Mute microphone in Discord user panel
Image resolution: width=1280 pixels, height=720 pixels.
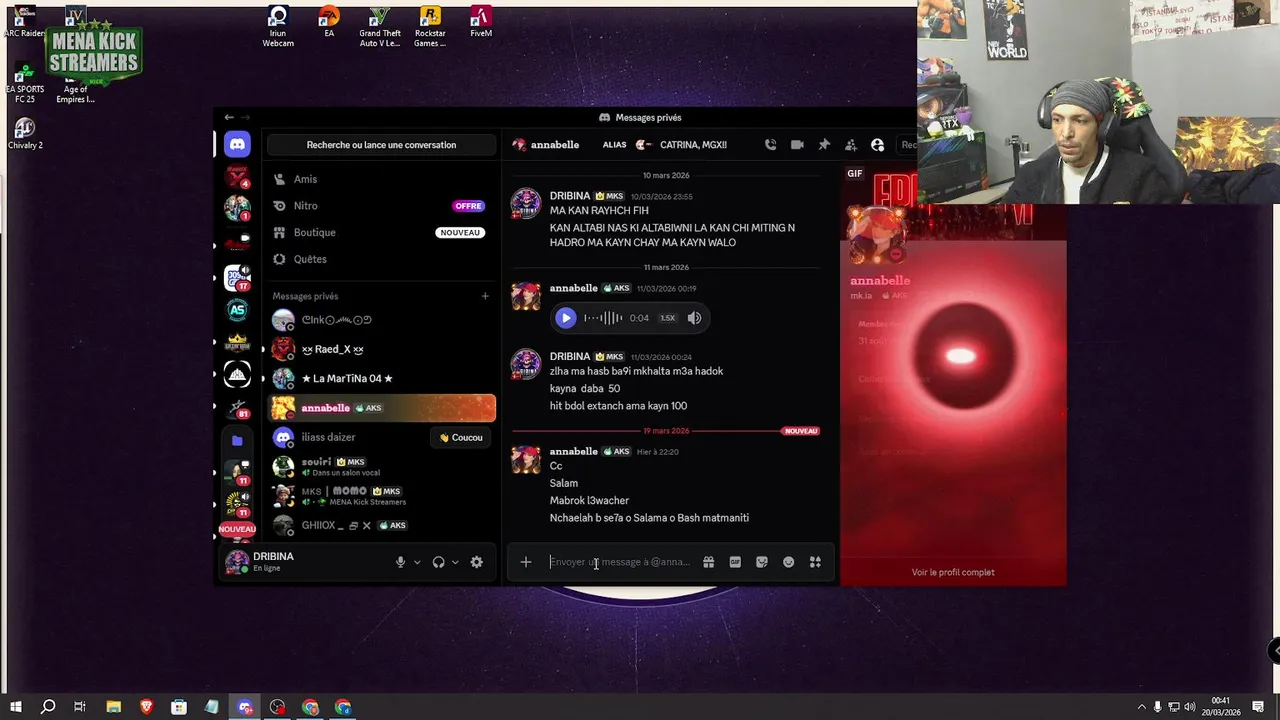(400, 562)
